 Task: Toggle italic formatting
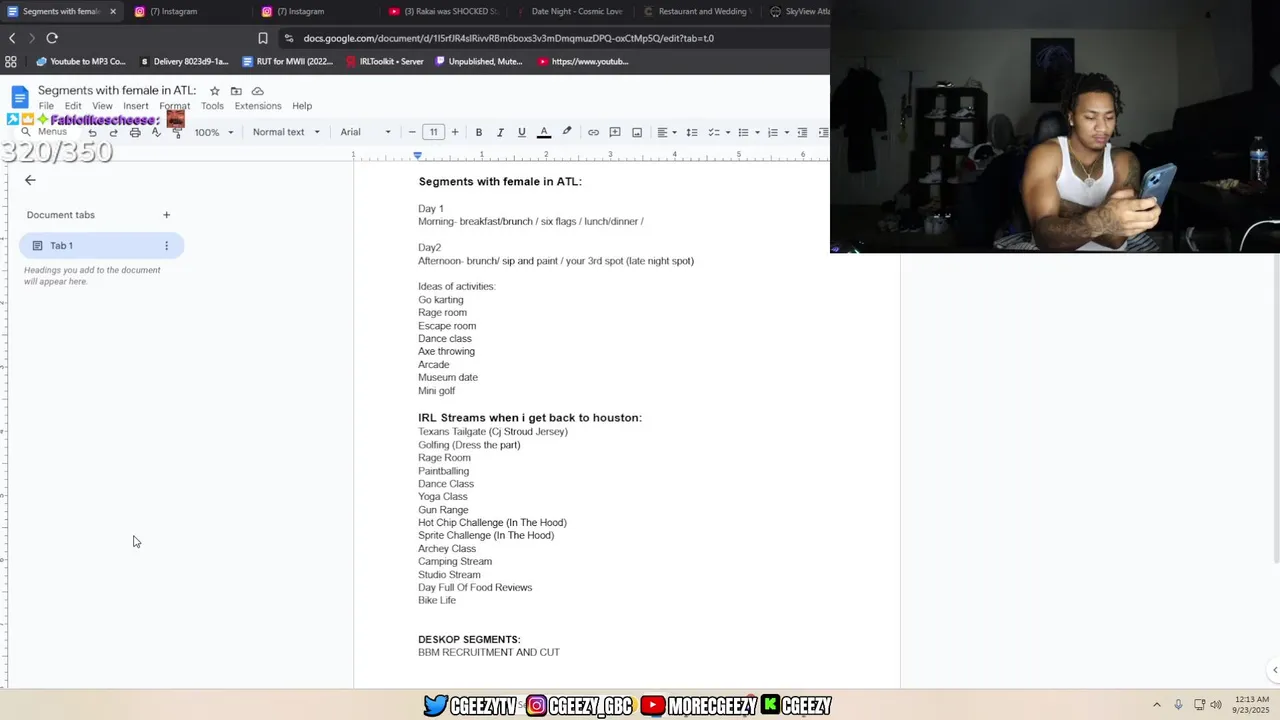[500, 132]
